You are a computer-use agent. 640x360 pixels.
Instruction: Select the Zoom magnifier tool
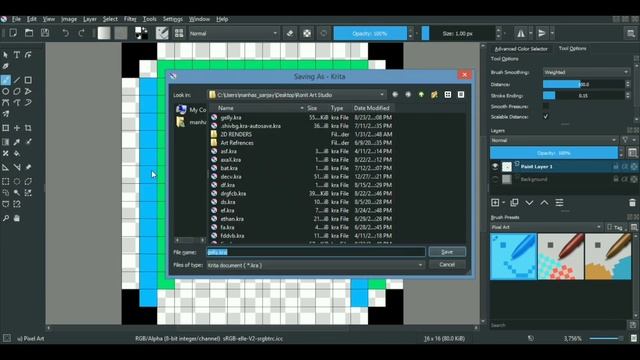tap(6, 218)
